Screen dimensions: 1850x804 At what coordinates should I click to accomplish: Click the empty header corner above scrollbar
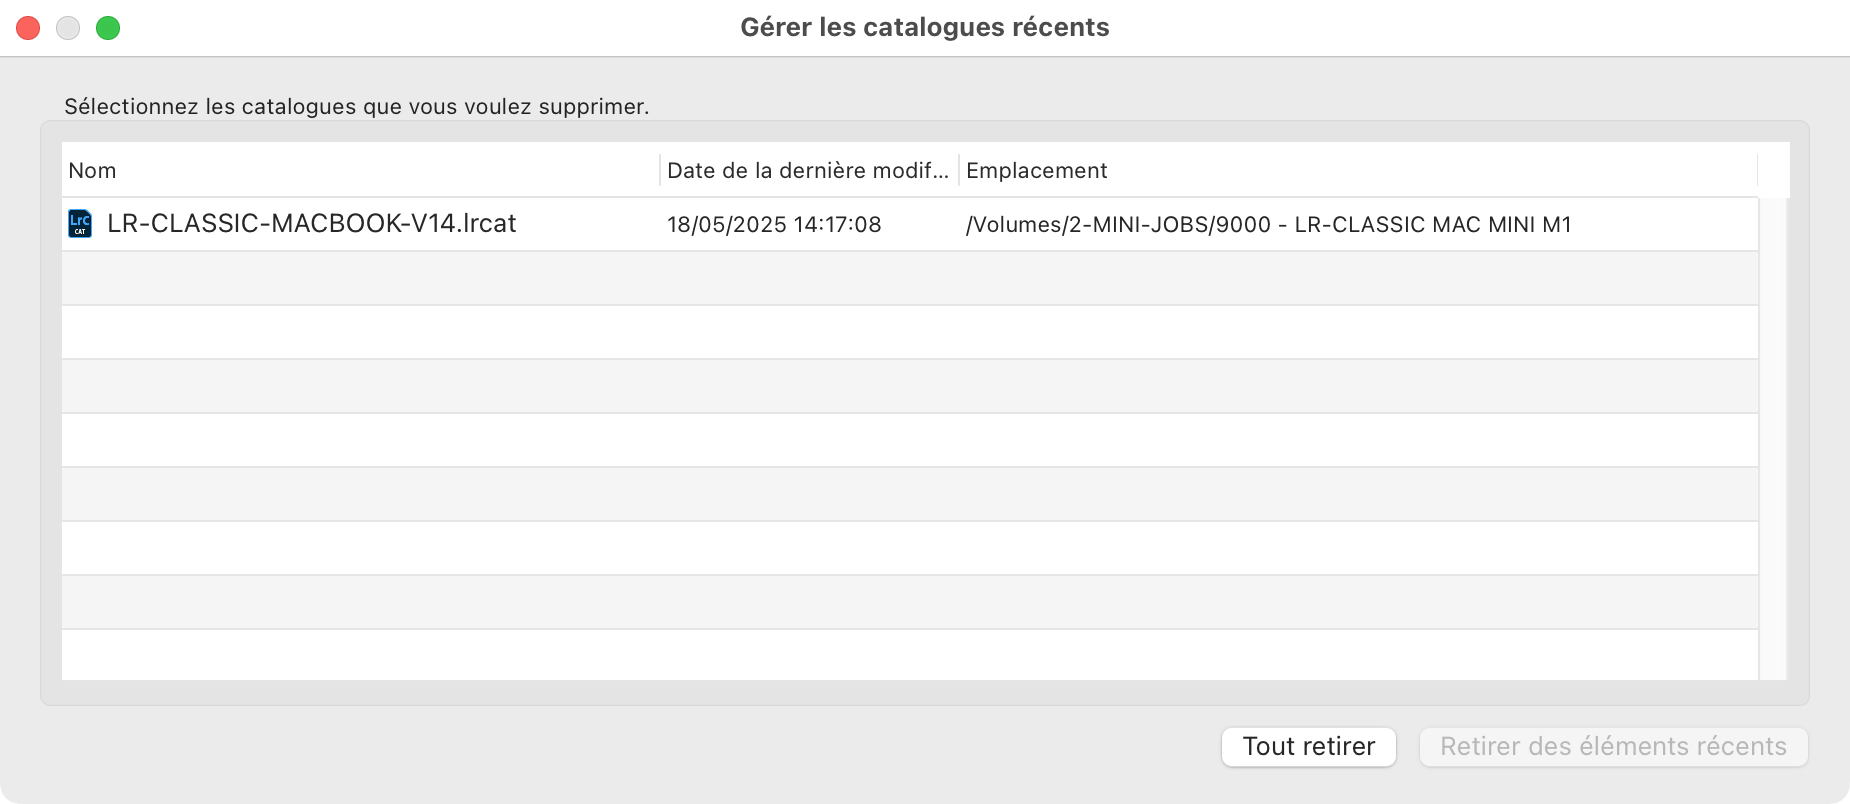click(1774, 170)
